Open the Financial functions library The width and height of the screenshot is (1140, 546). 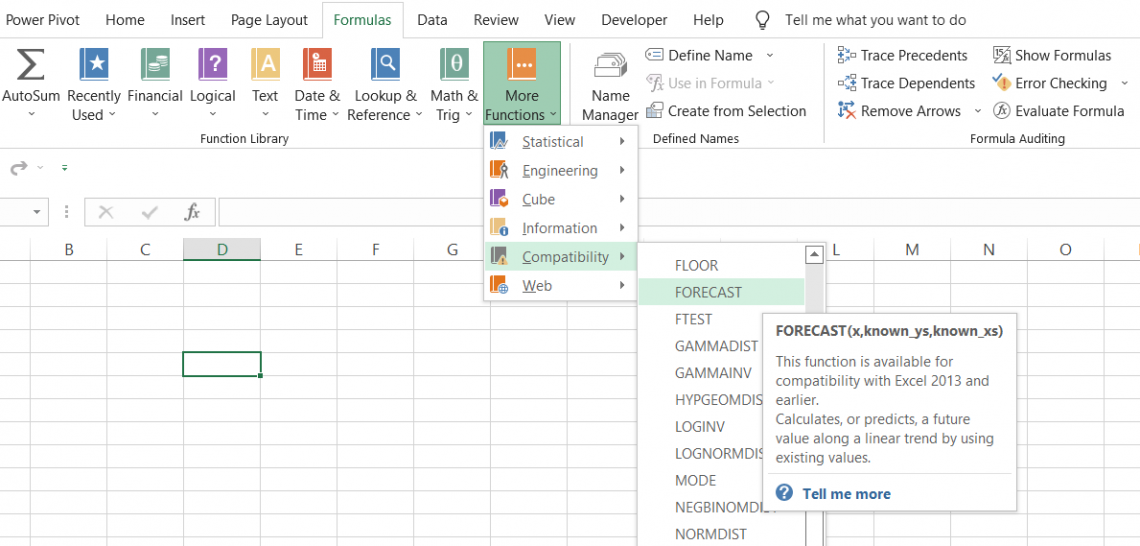pos(155,85)
